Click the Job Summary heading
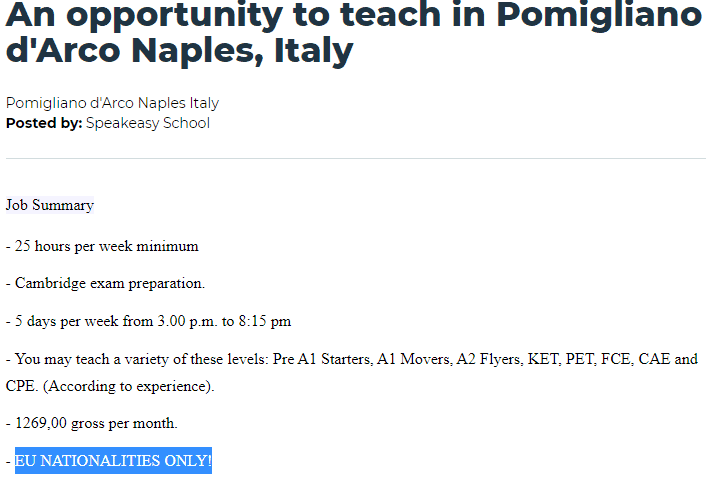 50,205
